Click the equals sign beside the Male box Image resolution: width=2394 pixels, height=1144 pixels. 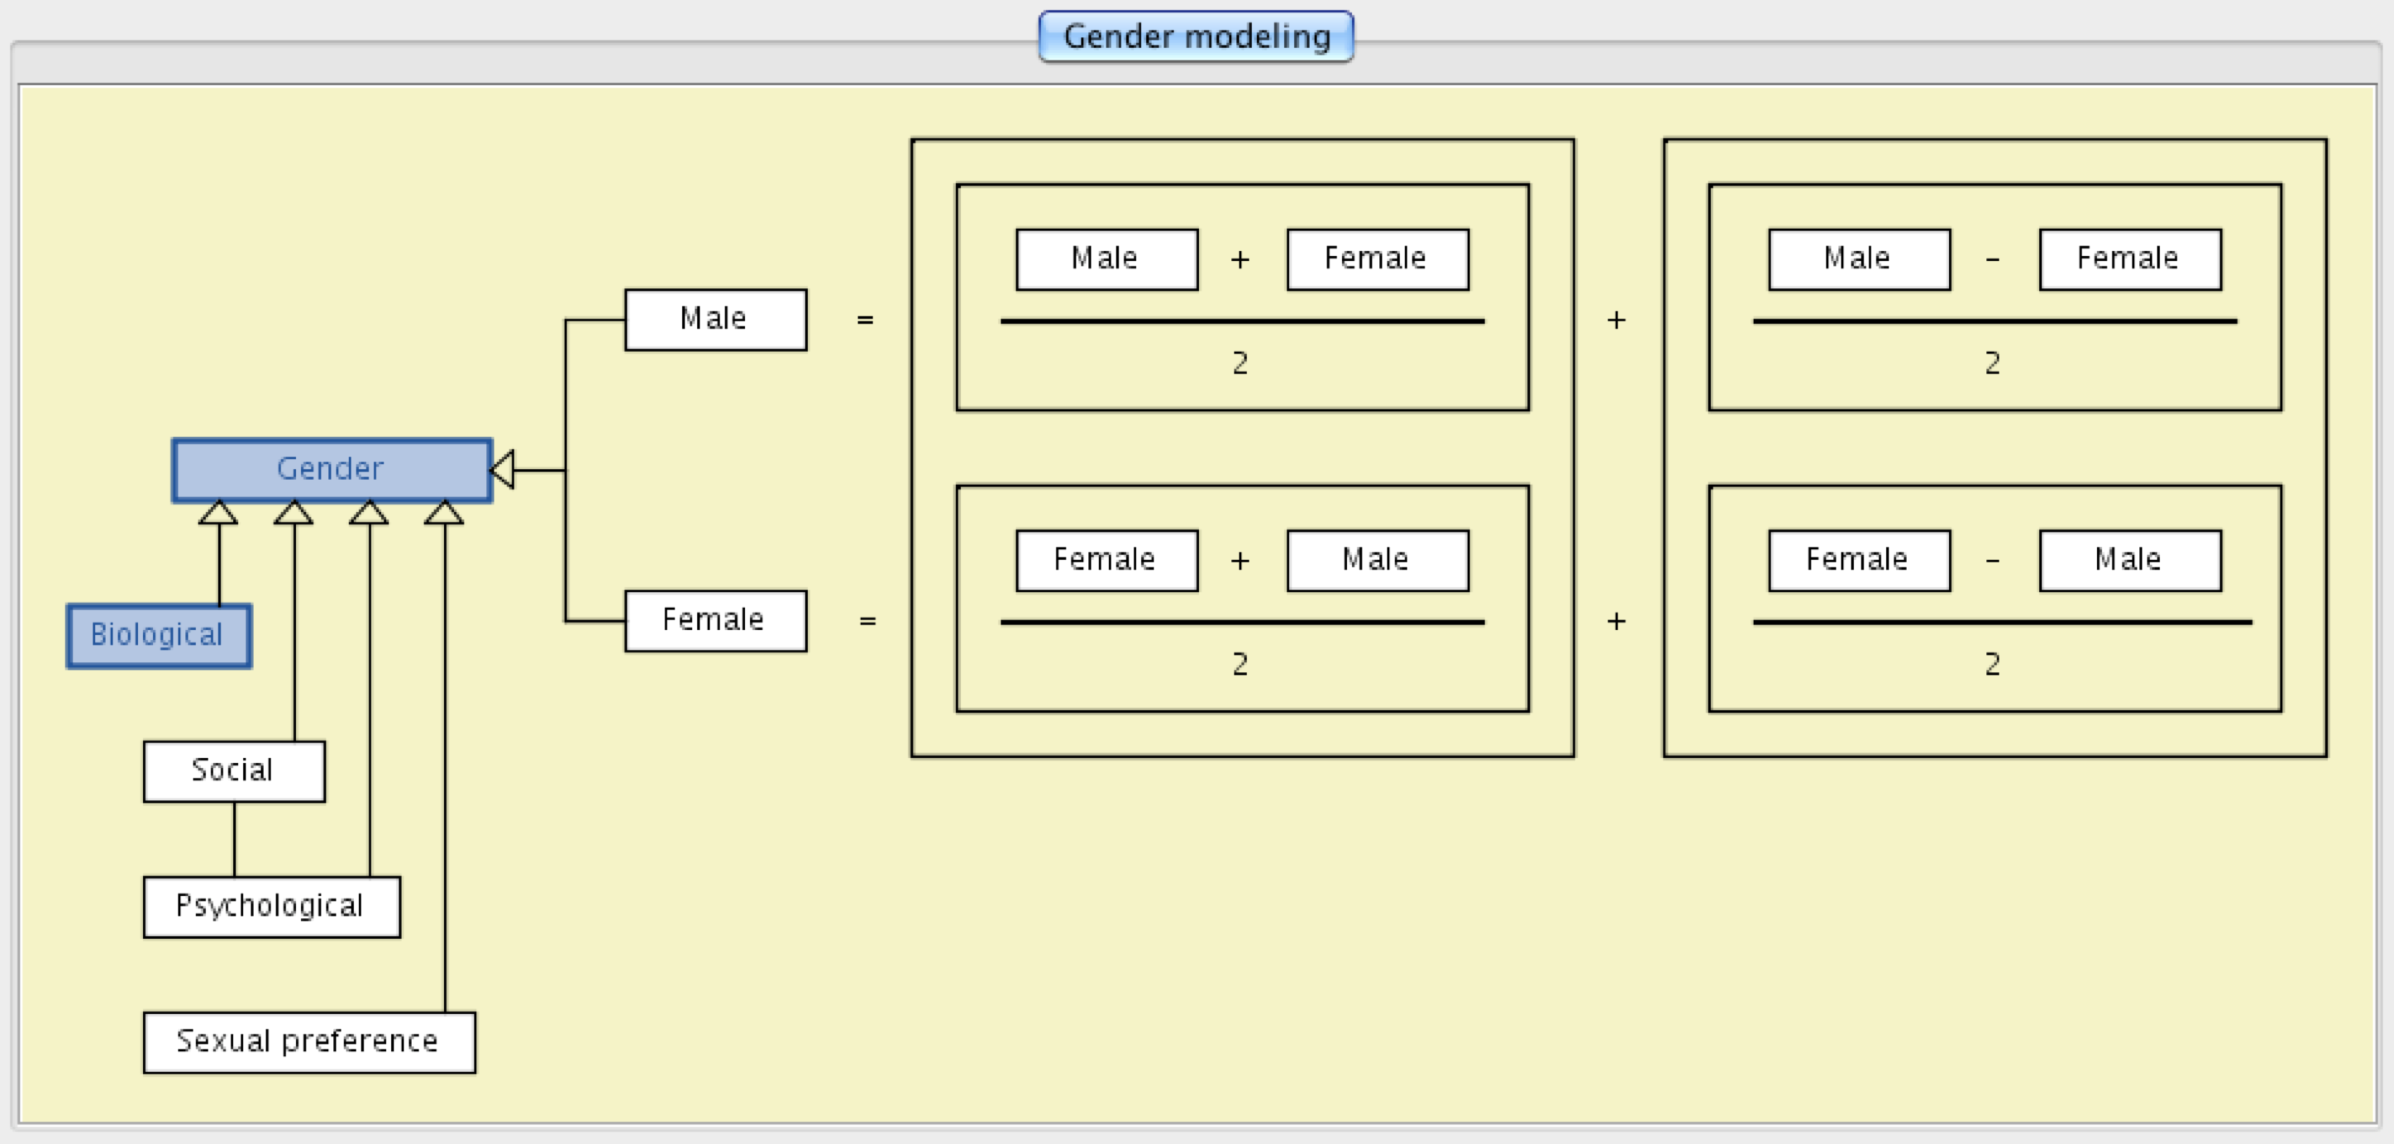click(x=865, y=320)
